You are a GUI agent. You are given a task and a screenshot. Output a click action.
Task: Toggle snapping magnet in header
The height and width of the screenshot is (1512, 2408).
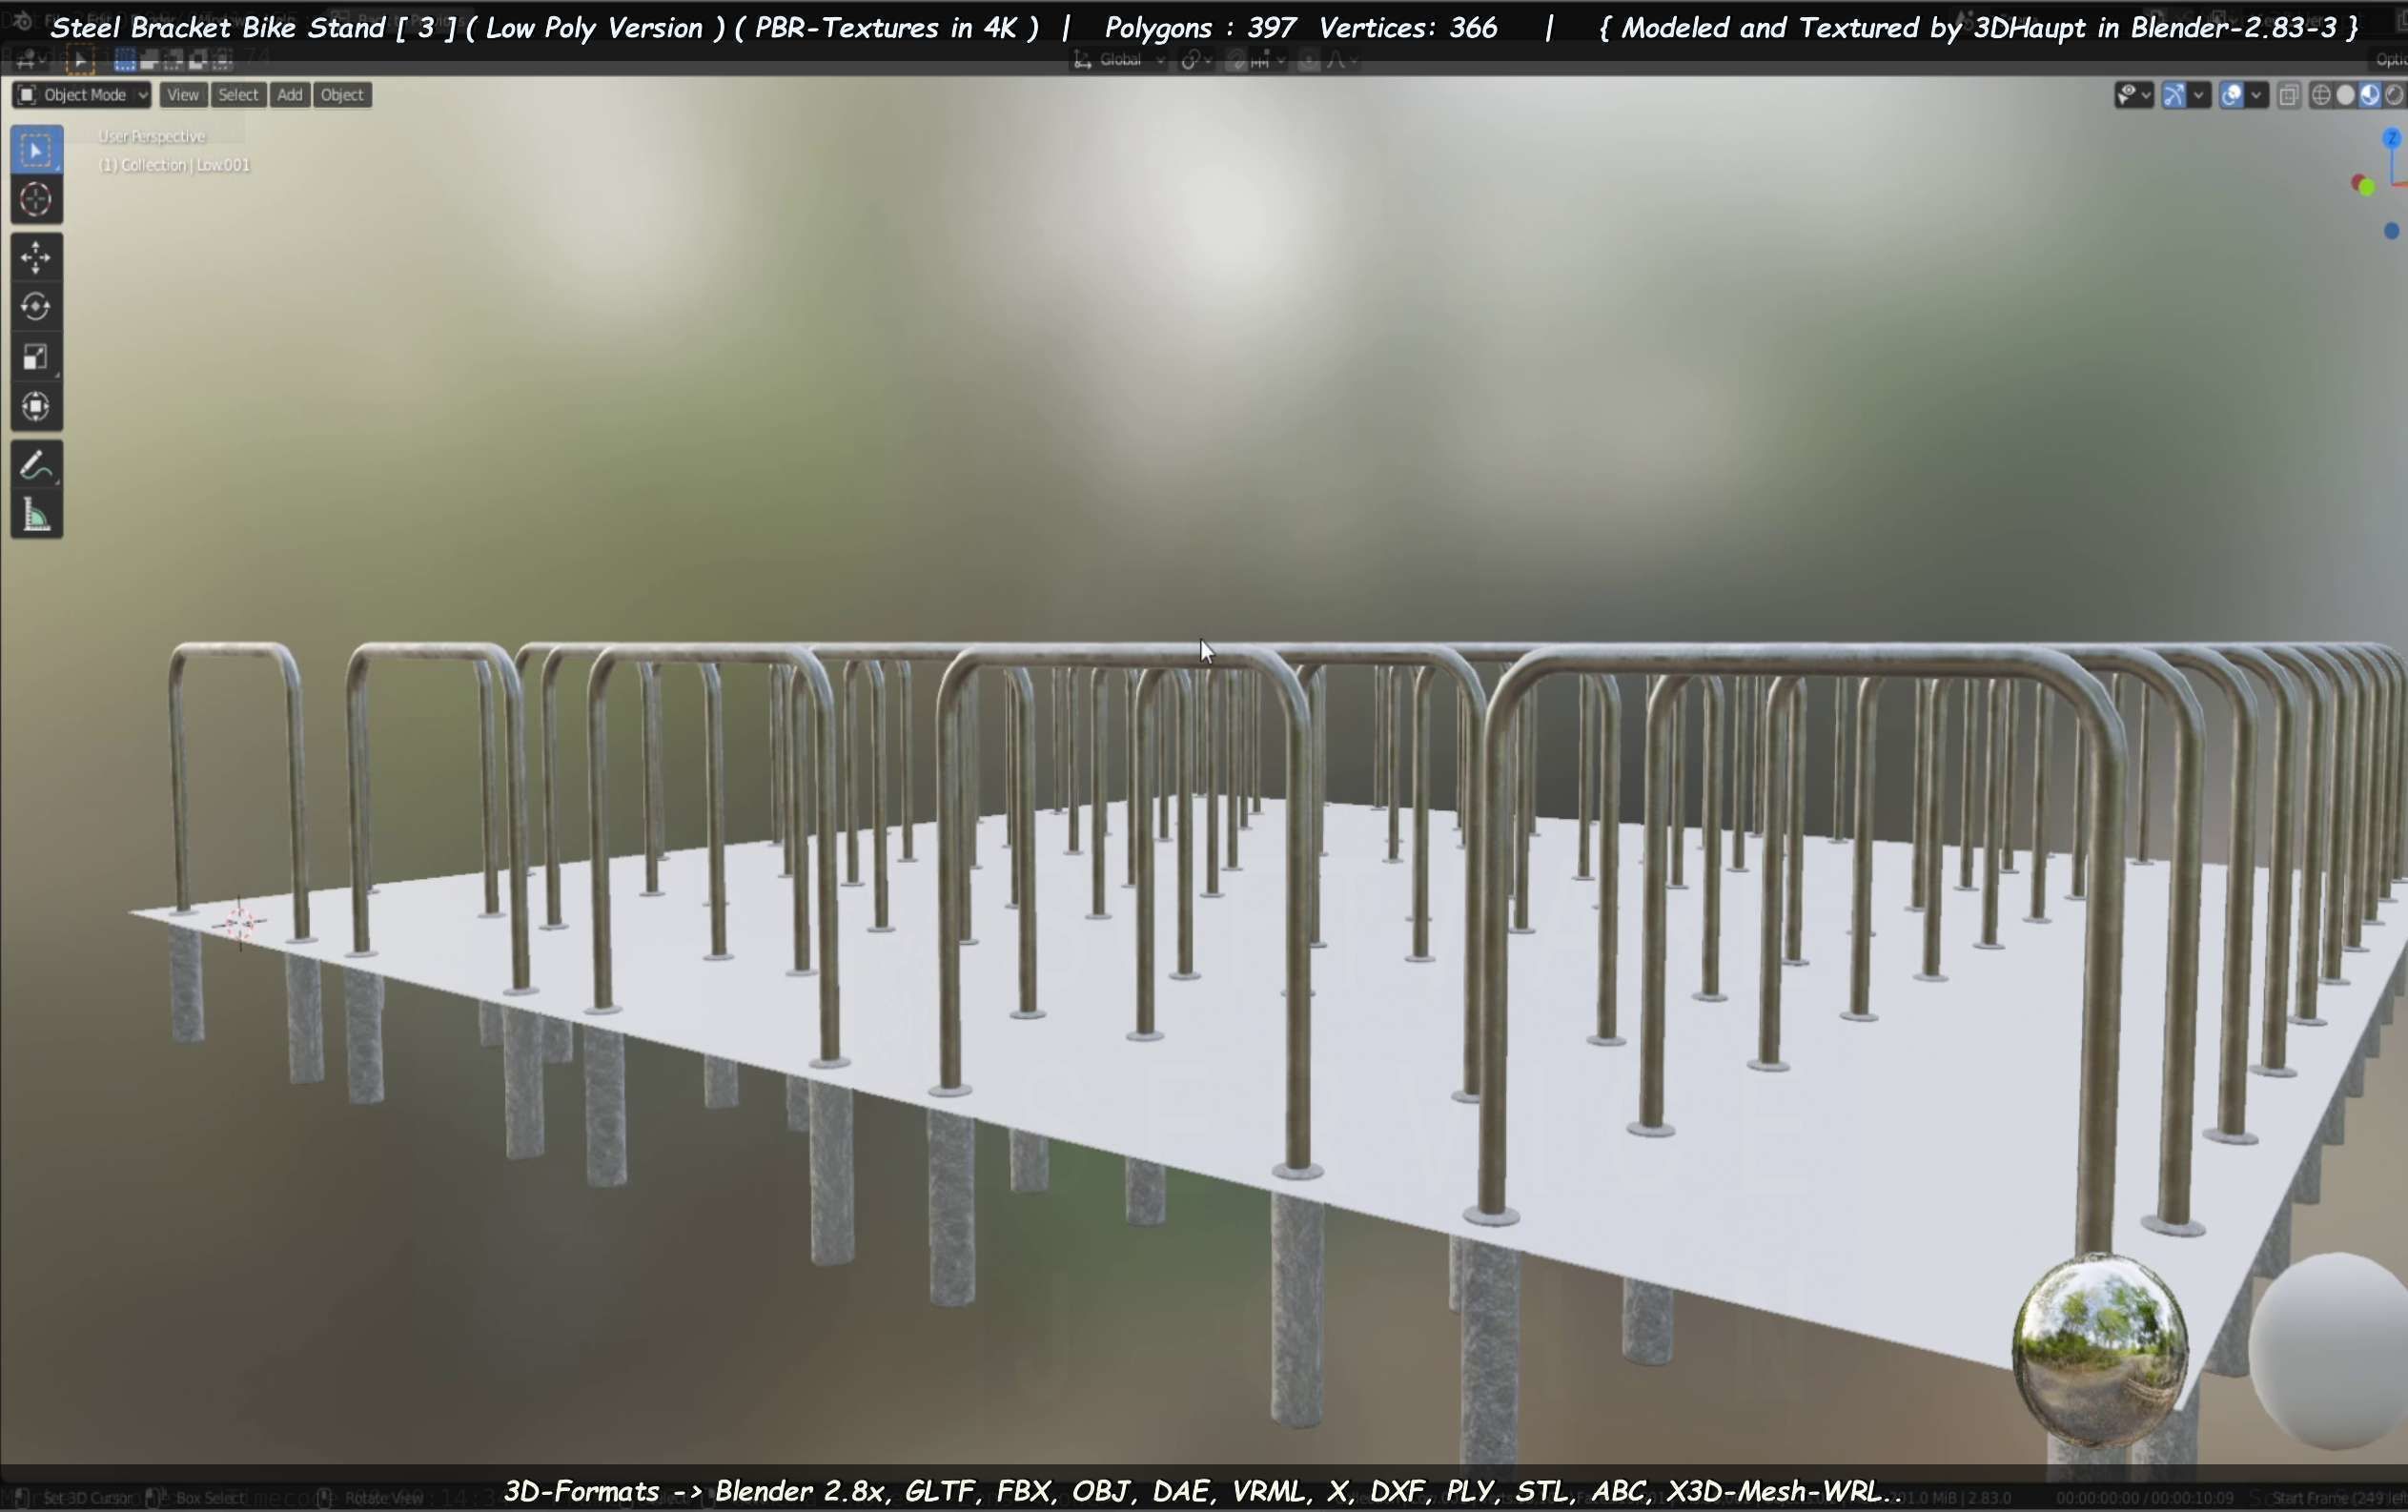1236,61
